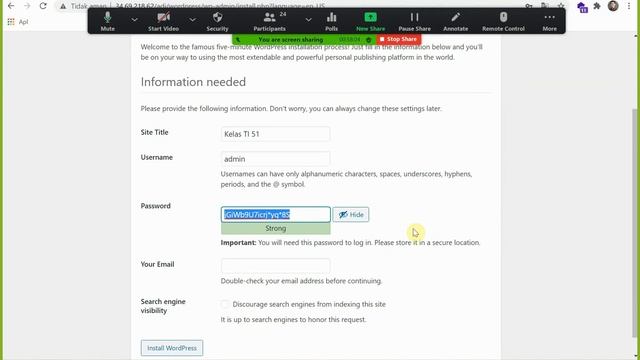Expand the arrow next to Participants
This screenshot has height=360, width=640.
(x=309, y=19)
